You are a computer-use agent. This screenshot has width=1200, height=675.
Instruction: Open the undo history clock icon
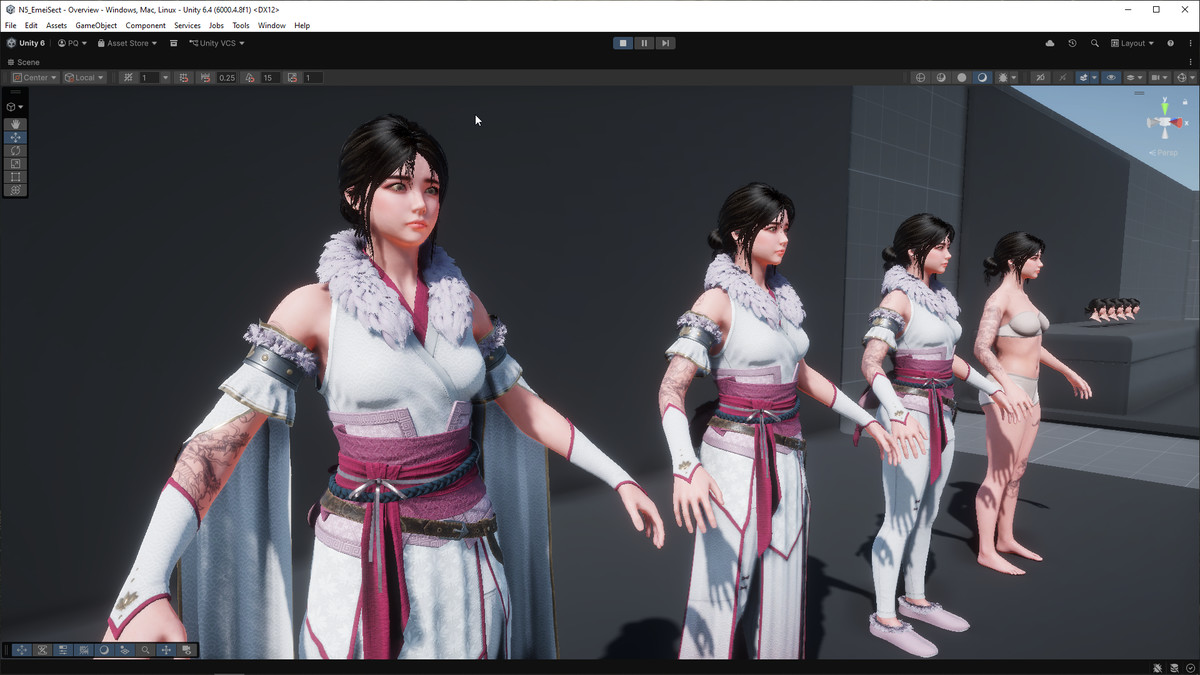point(1072,43)
